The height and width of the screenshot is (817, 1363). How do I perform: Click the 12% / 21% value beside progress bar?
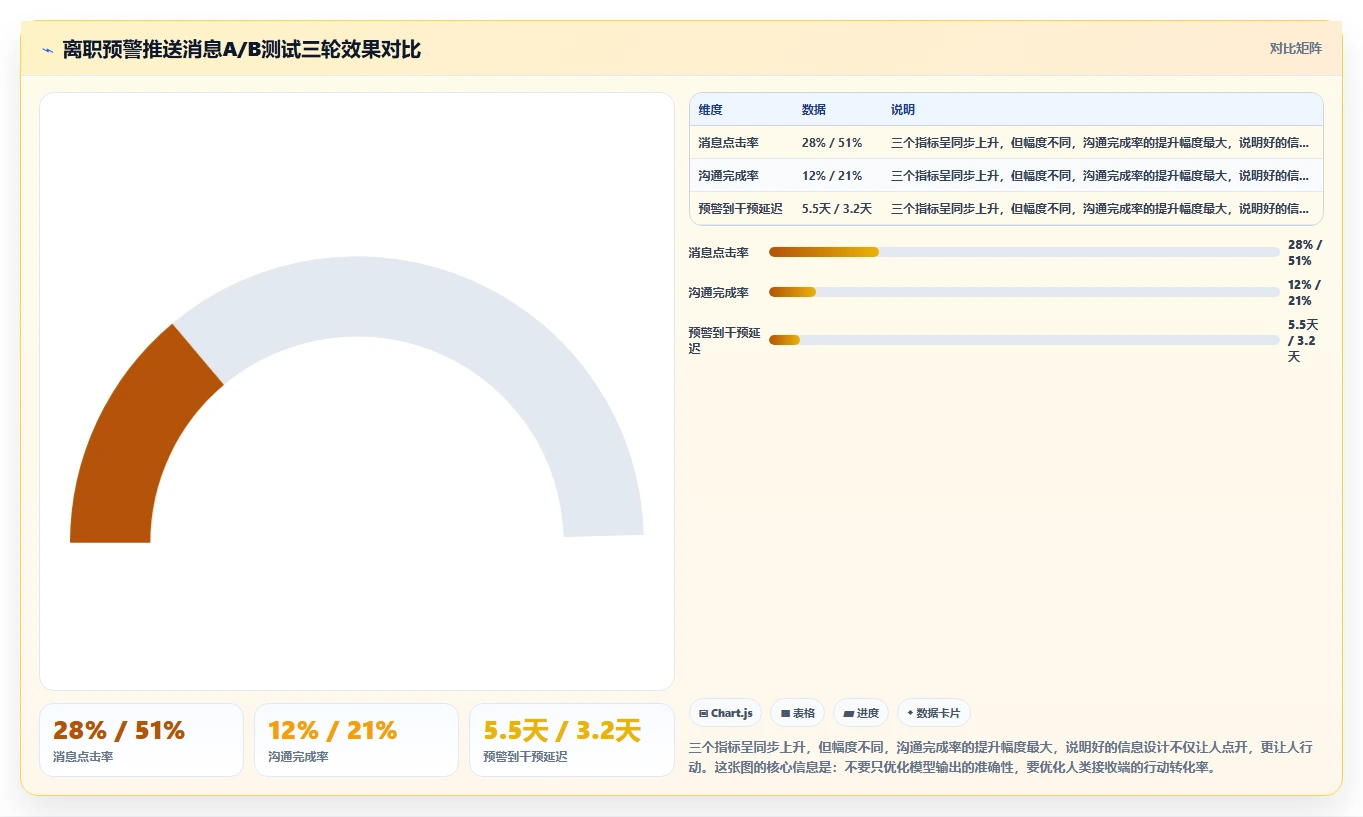(1305, 293)
